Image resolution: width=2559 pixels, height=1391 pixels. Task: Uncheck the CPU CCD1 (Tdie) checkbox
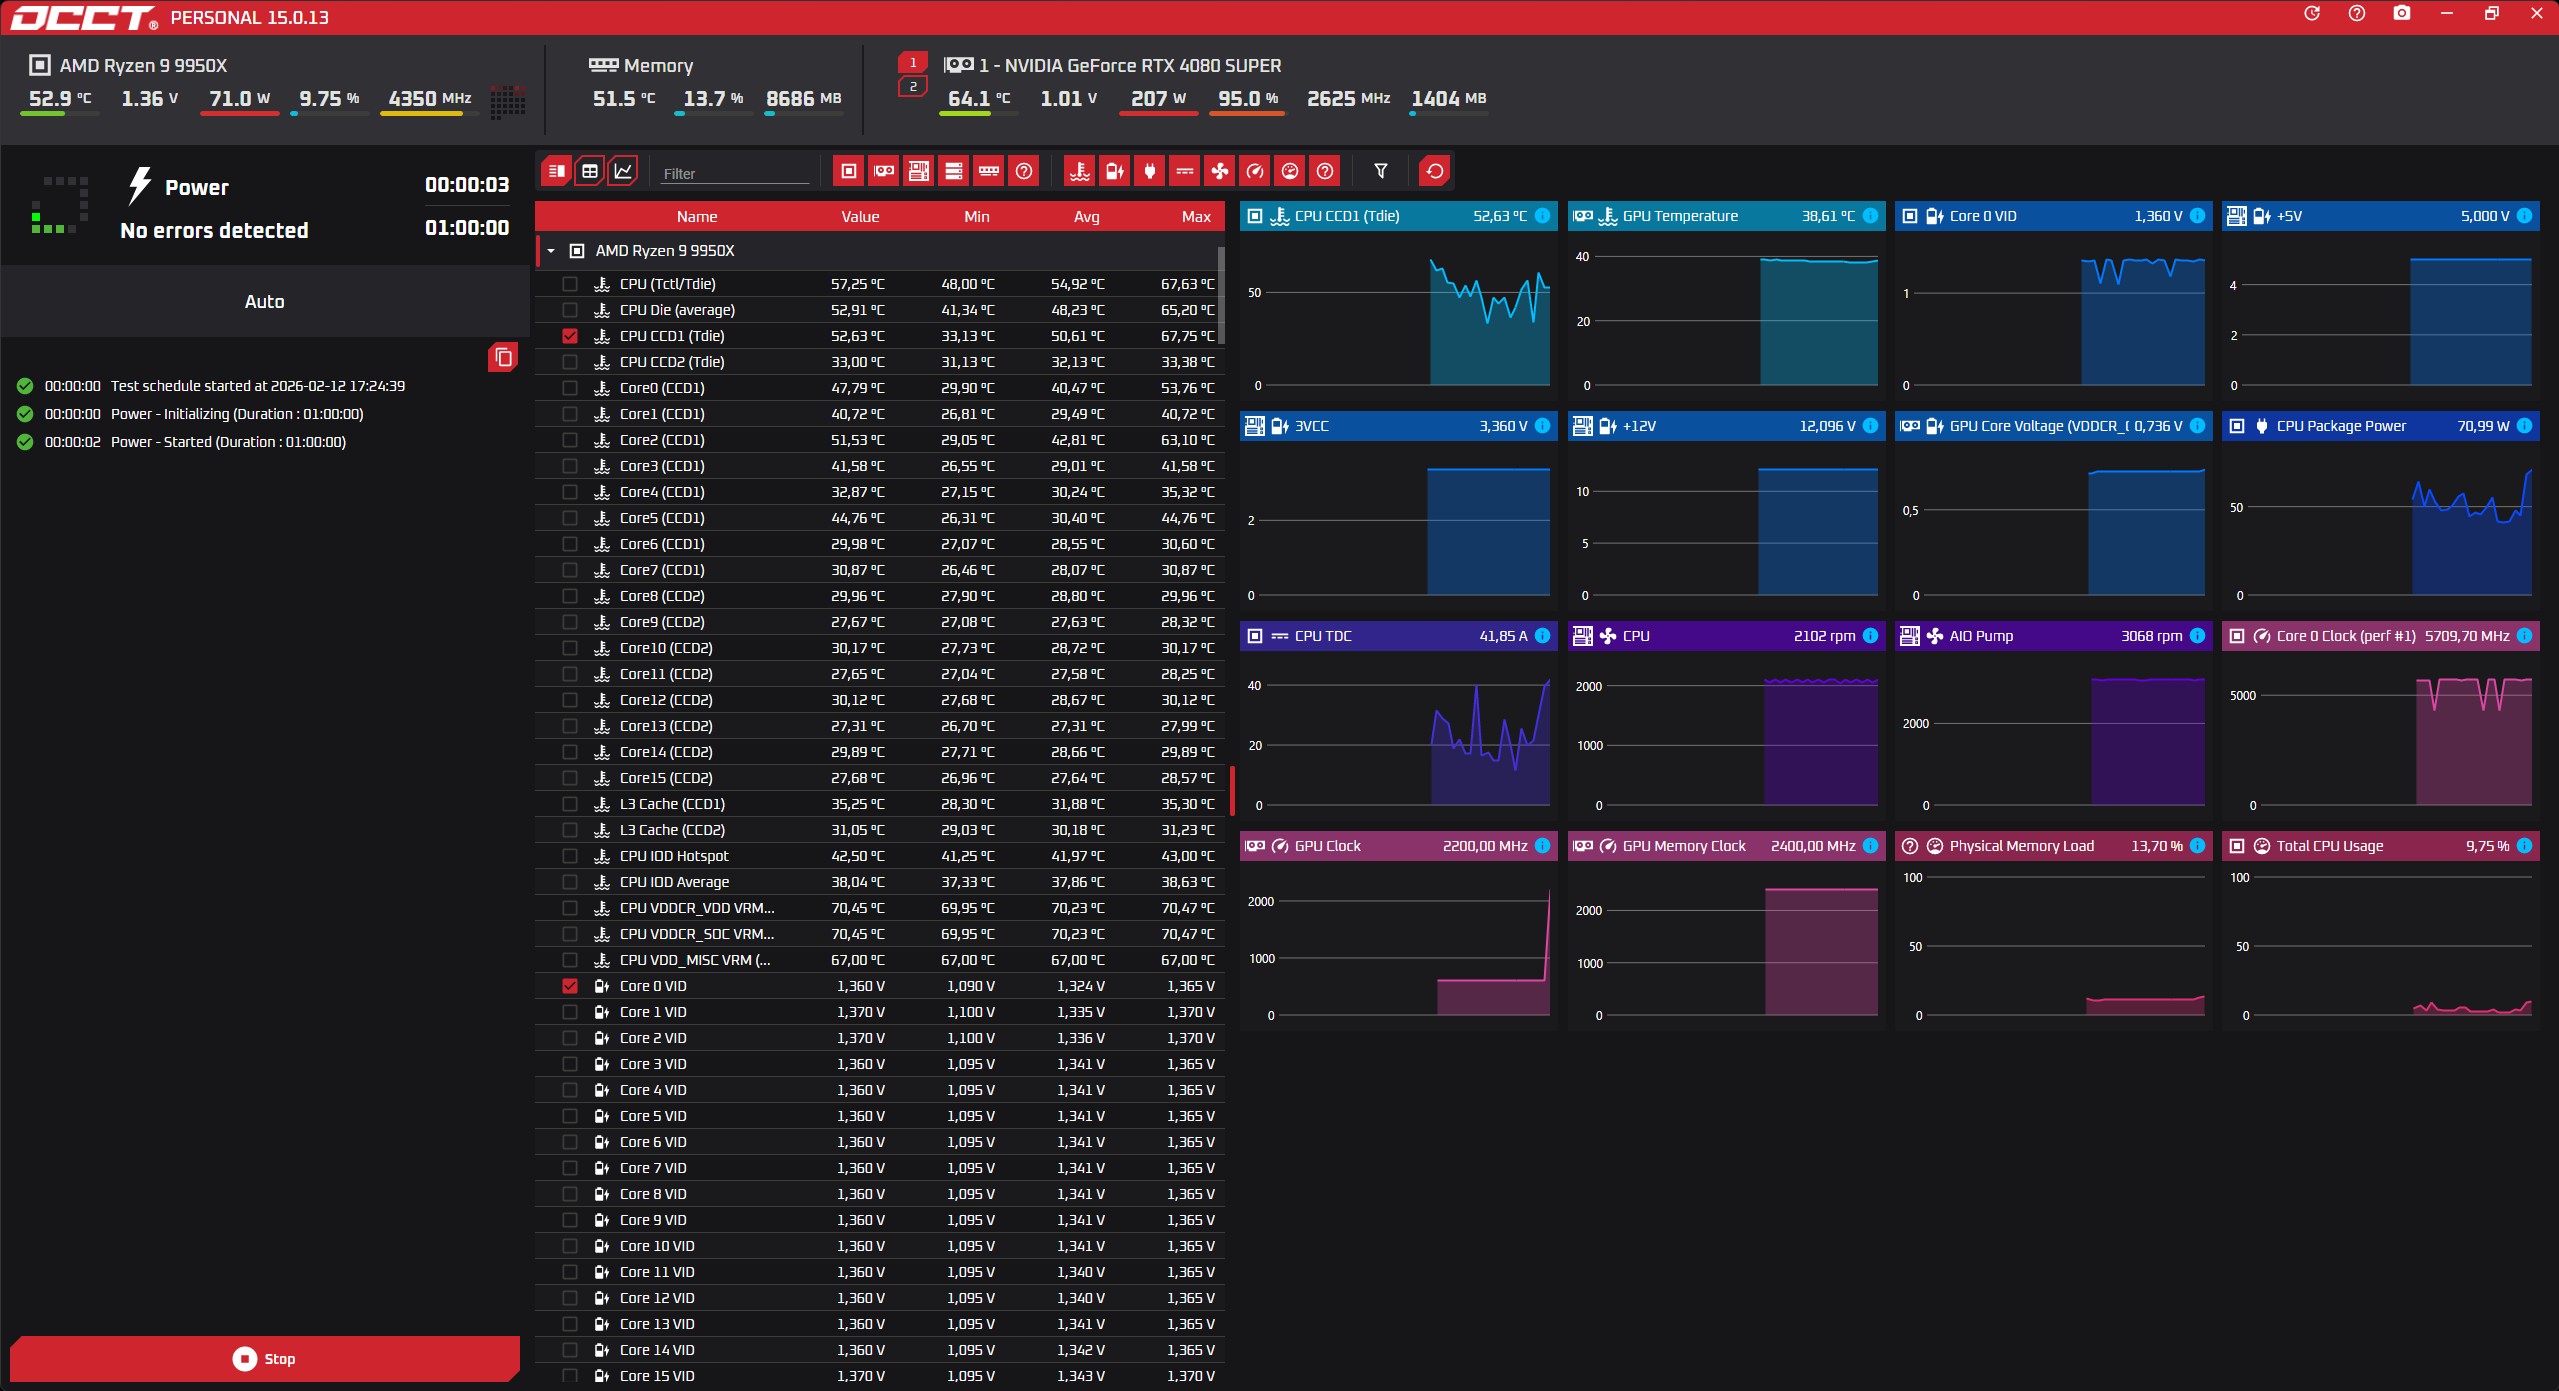point(570,336)
